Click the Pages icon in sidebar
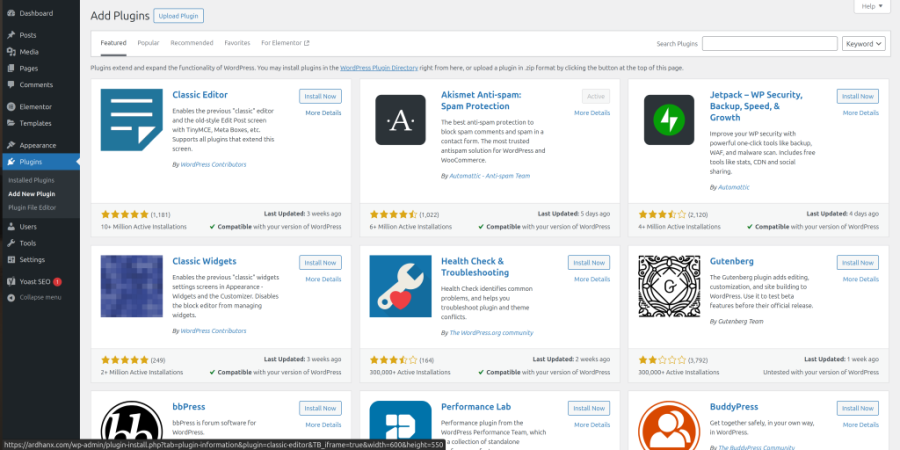The width and height of the screenshot is (900, 450). (x=11, y=68)
